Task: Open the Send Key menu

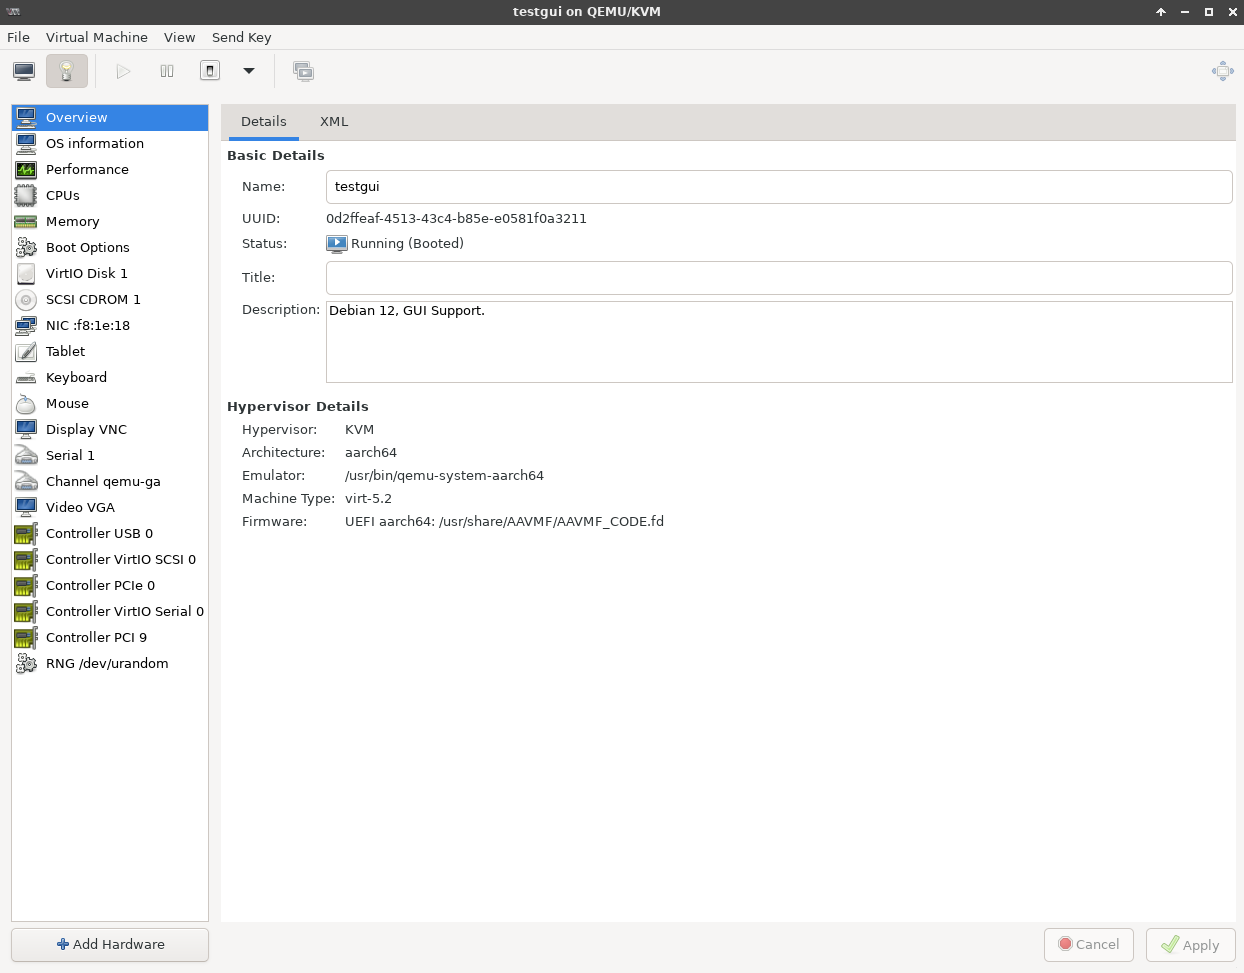Action: tap(241, 37)
